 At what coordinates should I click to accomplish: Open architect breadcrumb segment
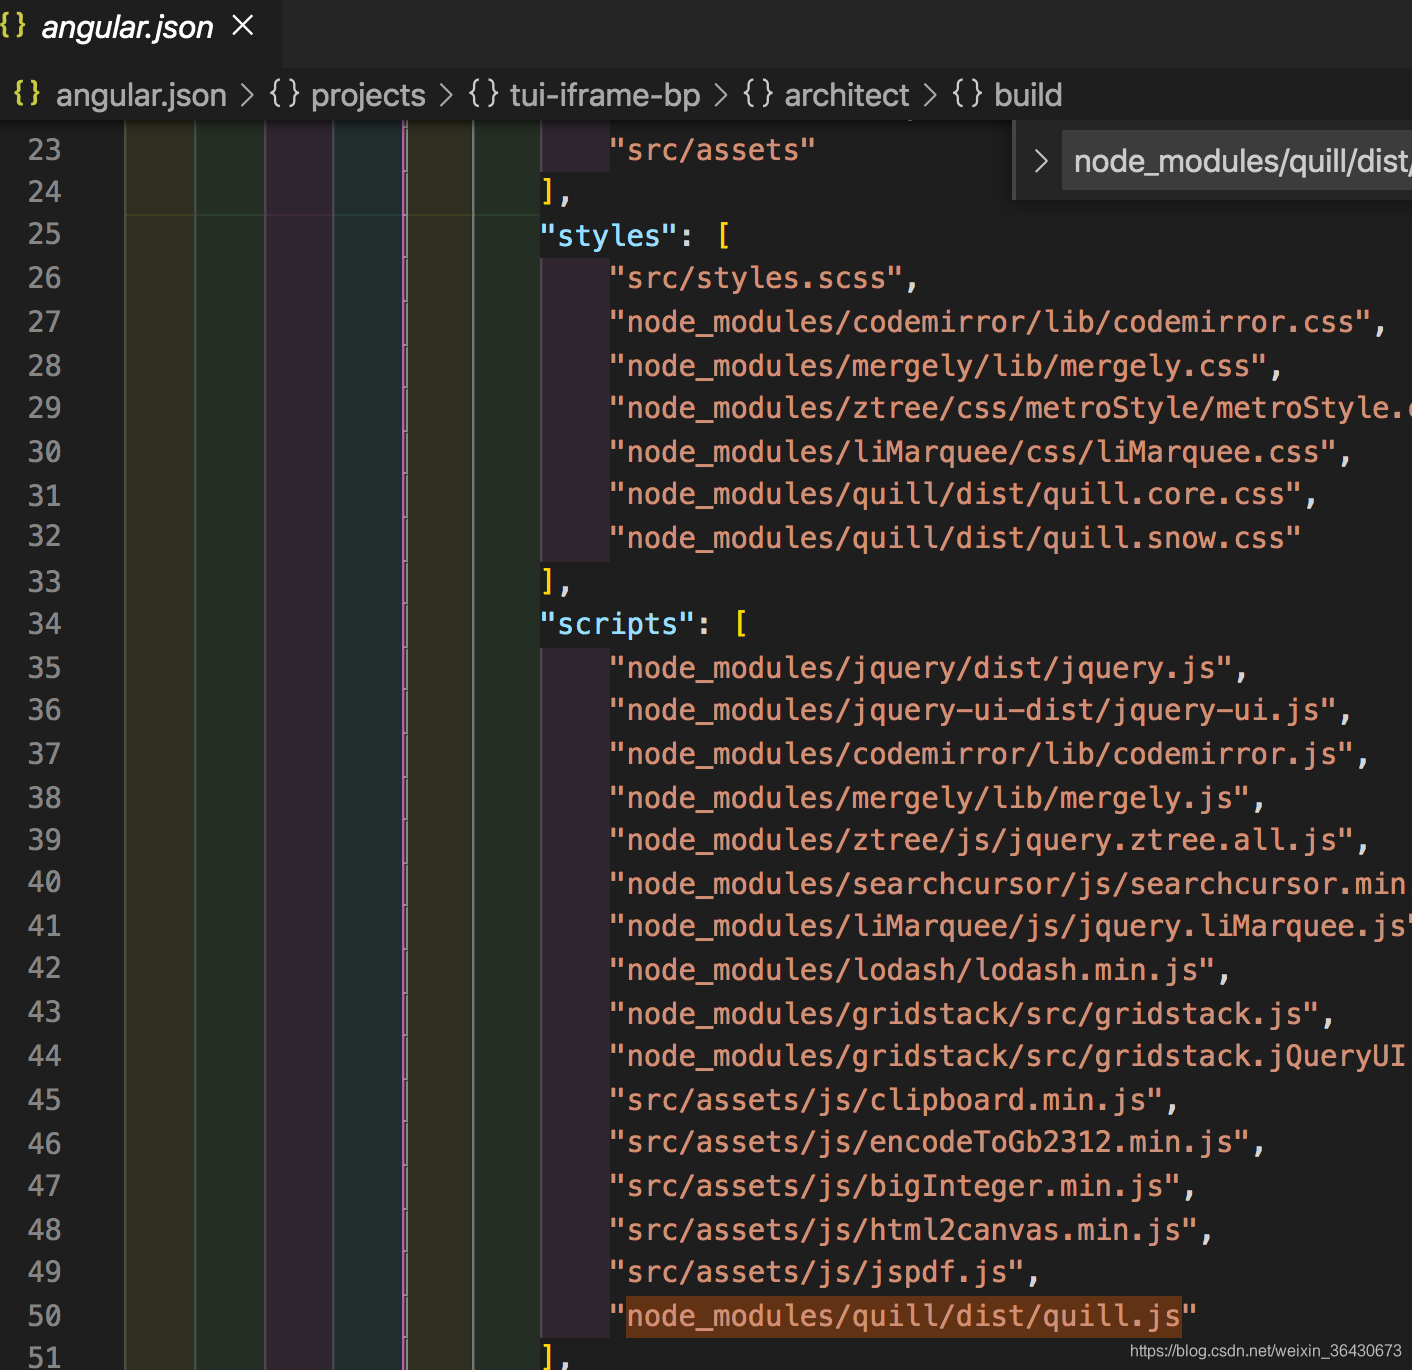pyautogui.click(x=847, y=95)
